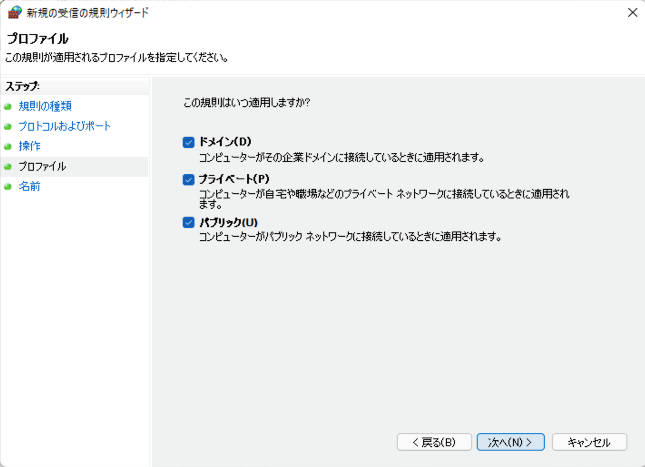Select the プロファイル step in sidebar

42,166
